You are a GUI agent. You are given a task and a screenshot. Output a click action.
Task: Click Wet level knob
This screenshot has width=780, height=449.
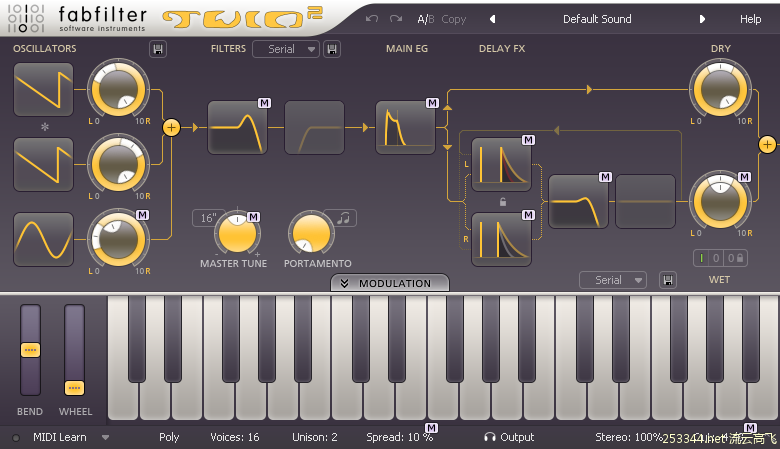coord(720,201)
